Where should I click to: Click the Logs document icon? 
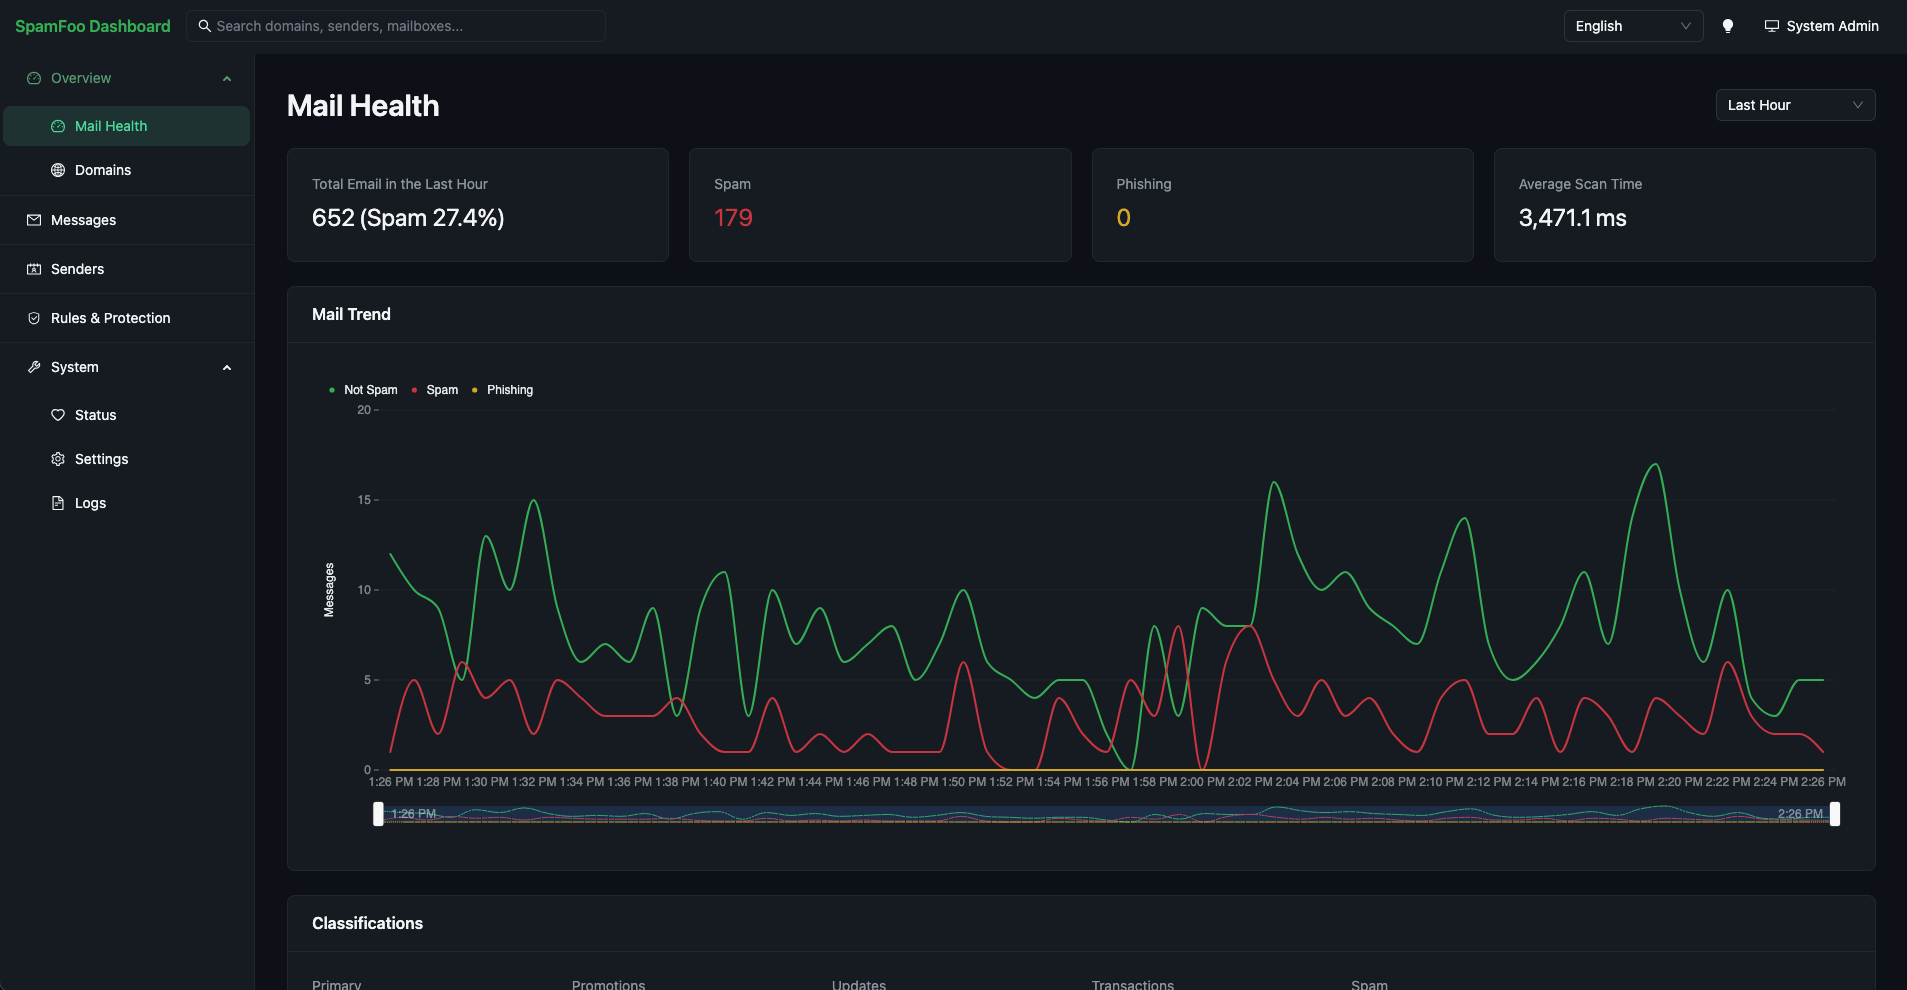point(58,503)
